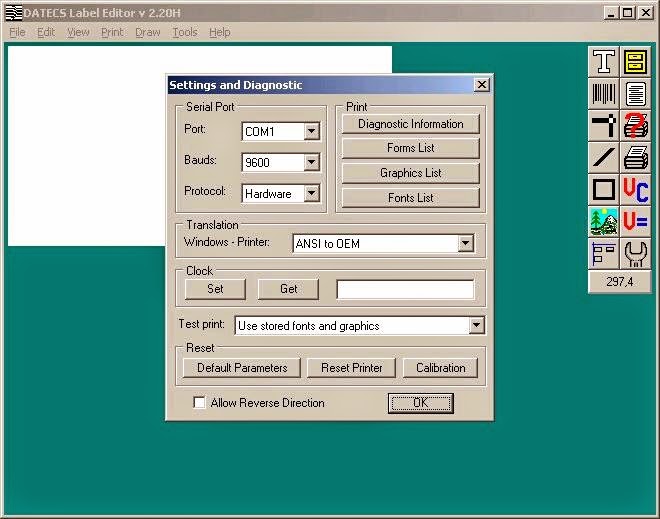
Task: Click the clock Set button
Action: coord(215,289)
